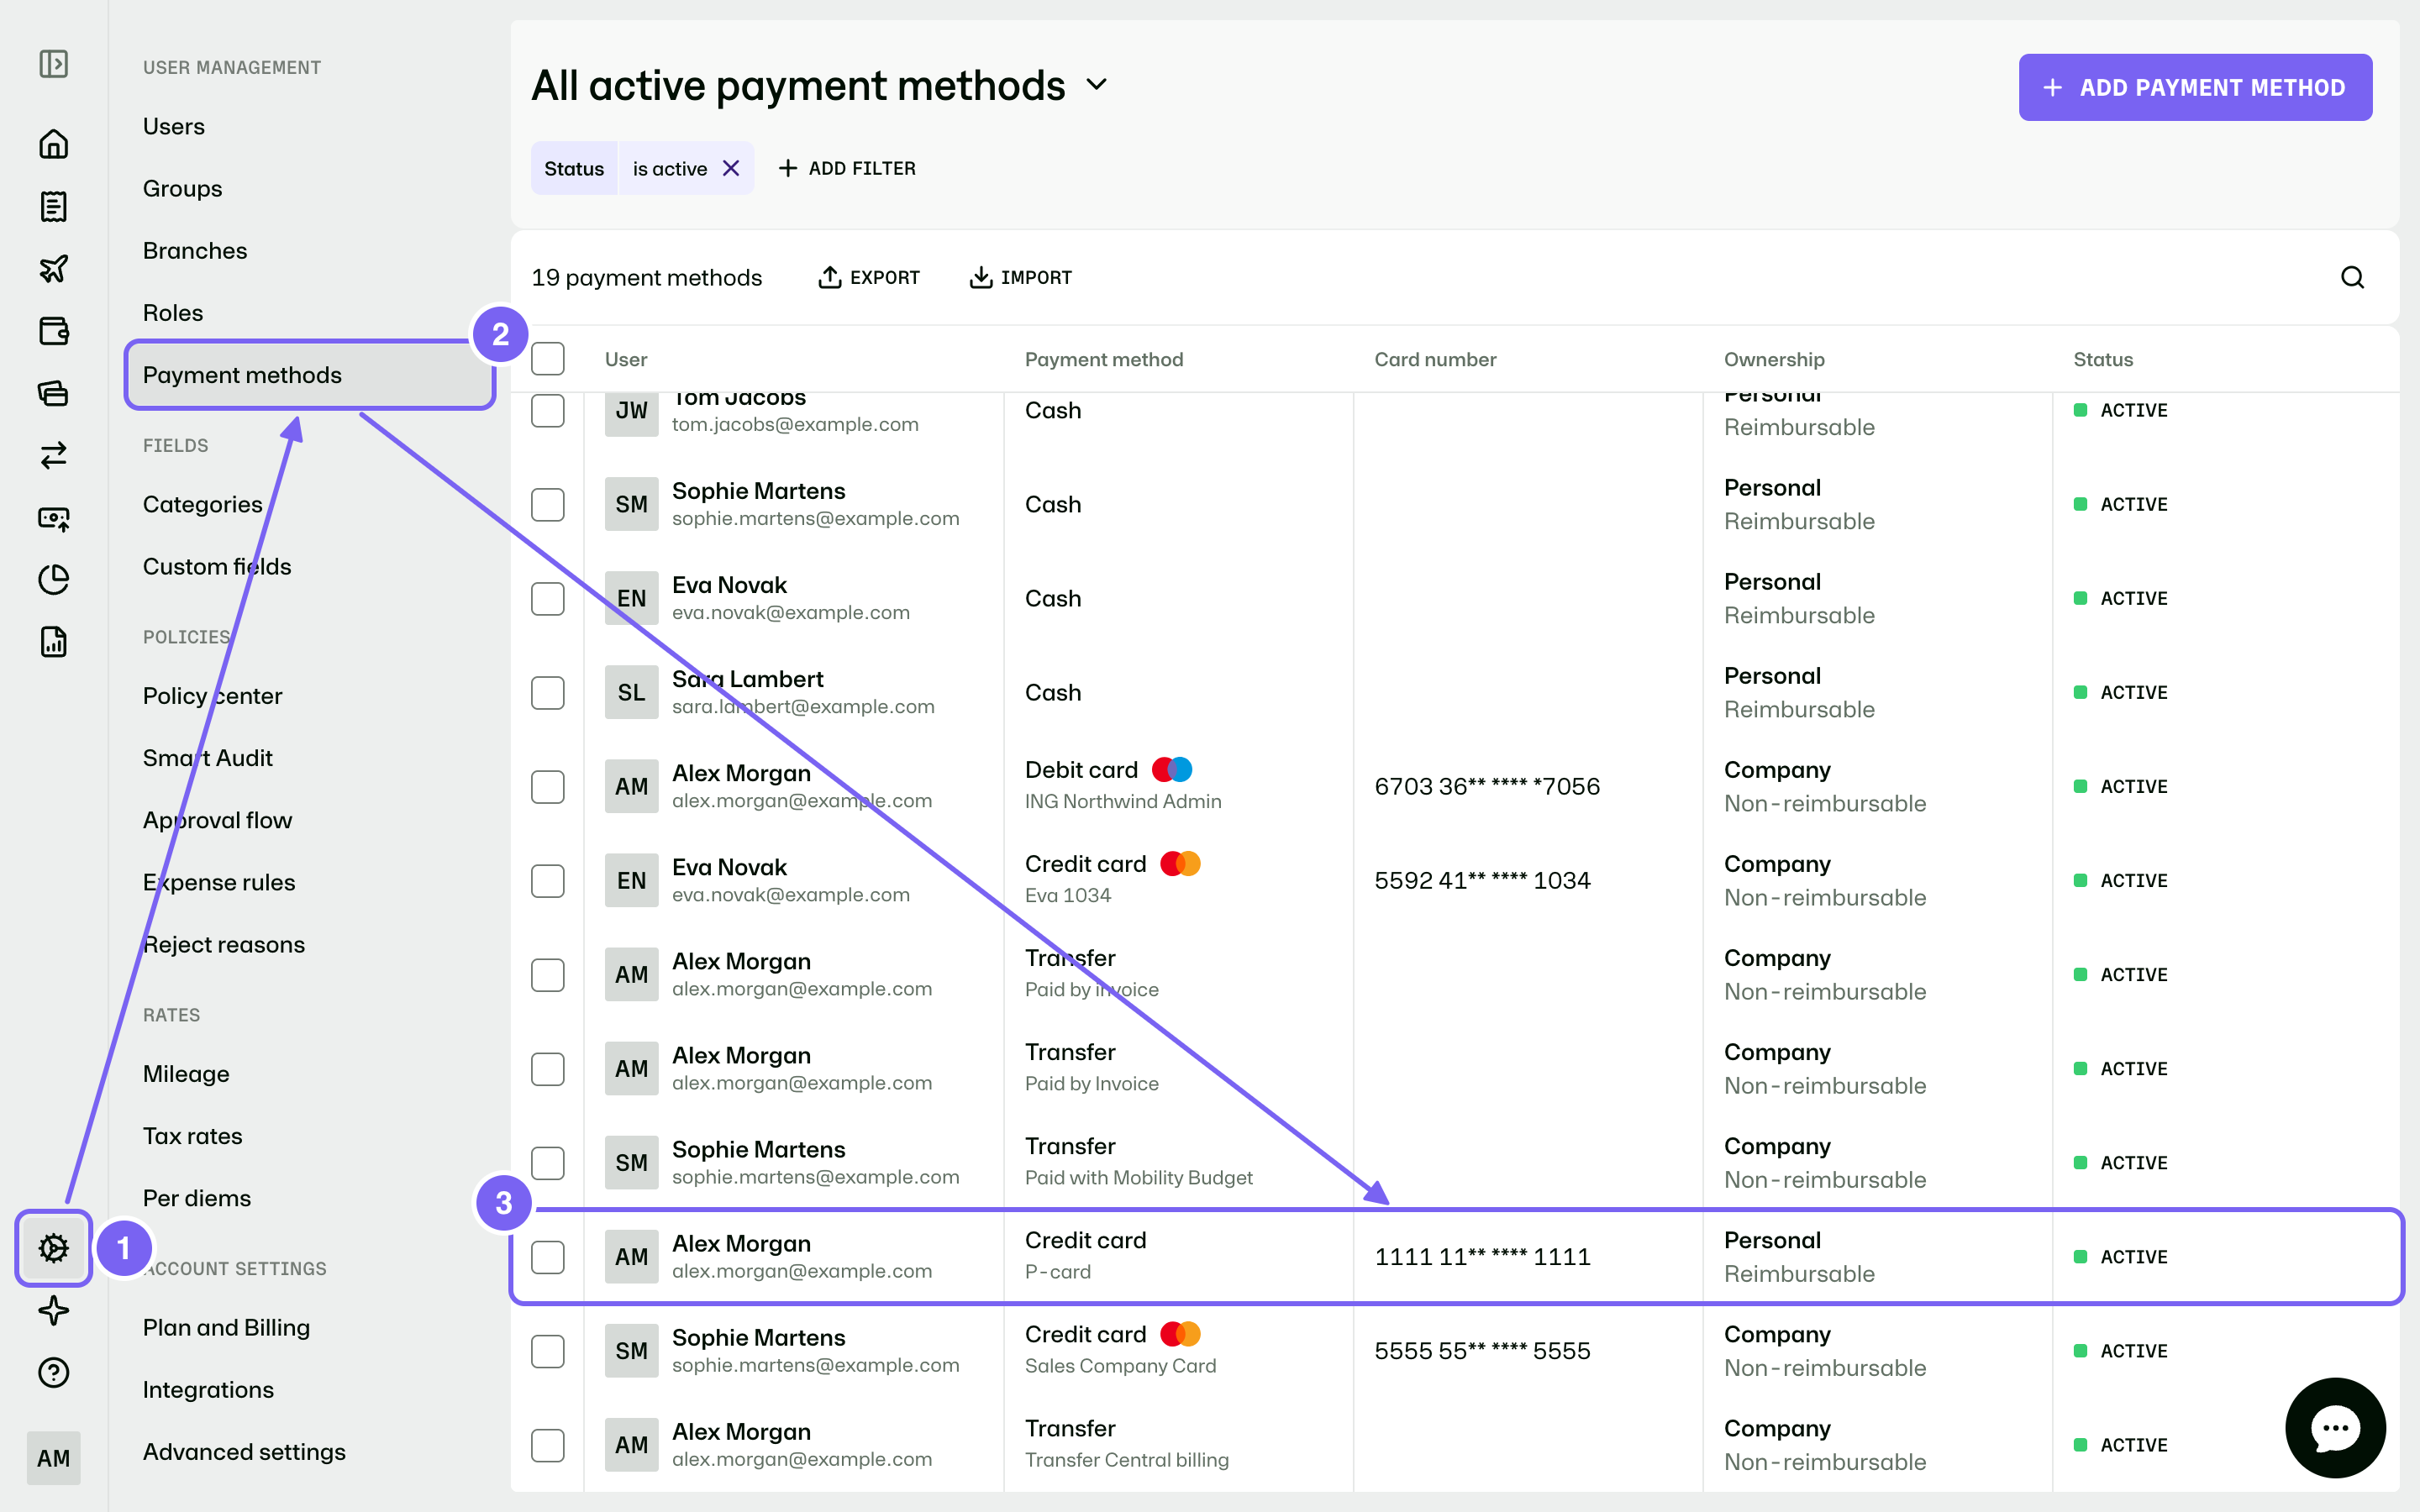The image size is (2420, 1512).
Task: Open the Approval flow page
Action: coord(217,820)
